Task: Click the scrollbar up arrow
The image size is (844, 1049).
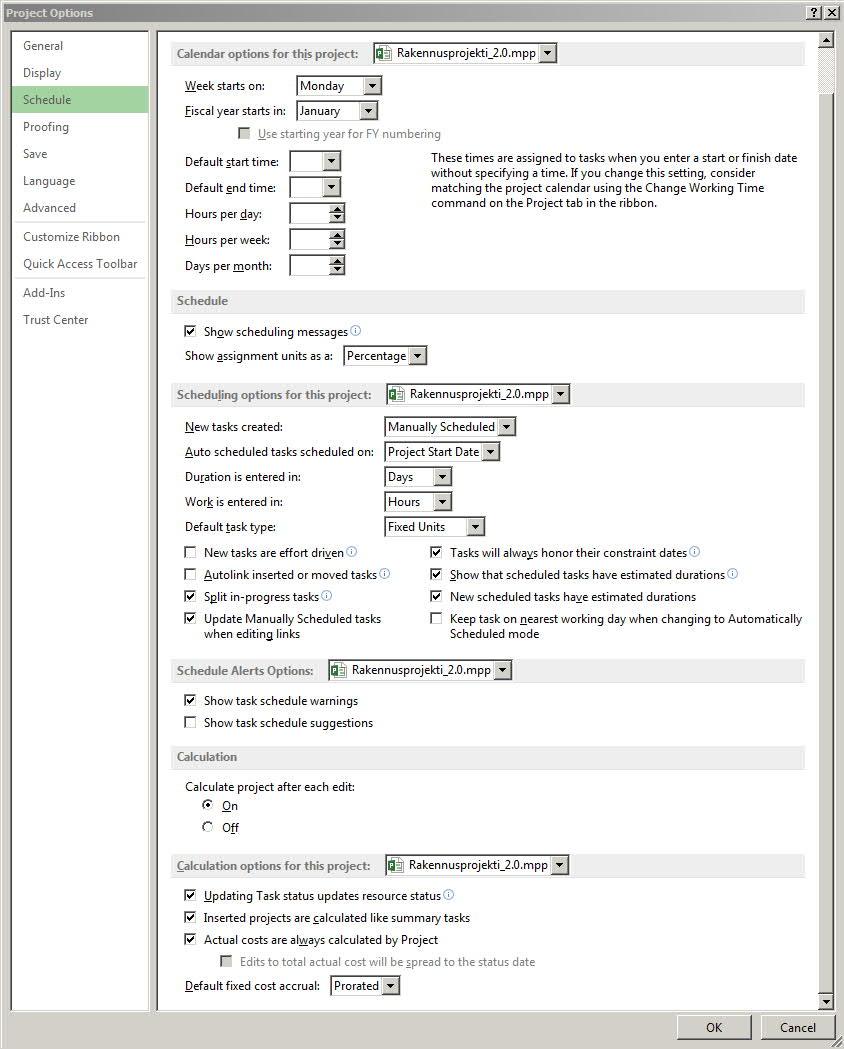Action: 826,40
